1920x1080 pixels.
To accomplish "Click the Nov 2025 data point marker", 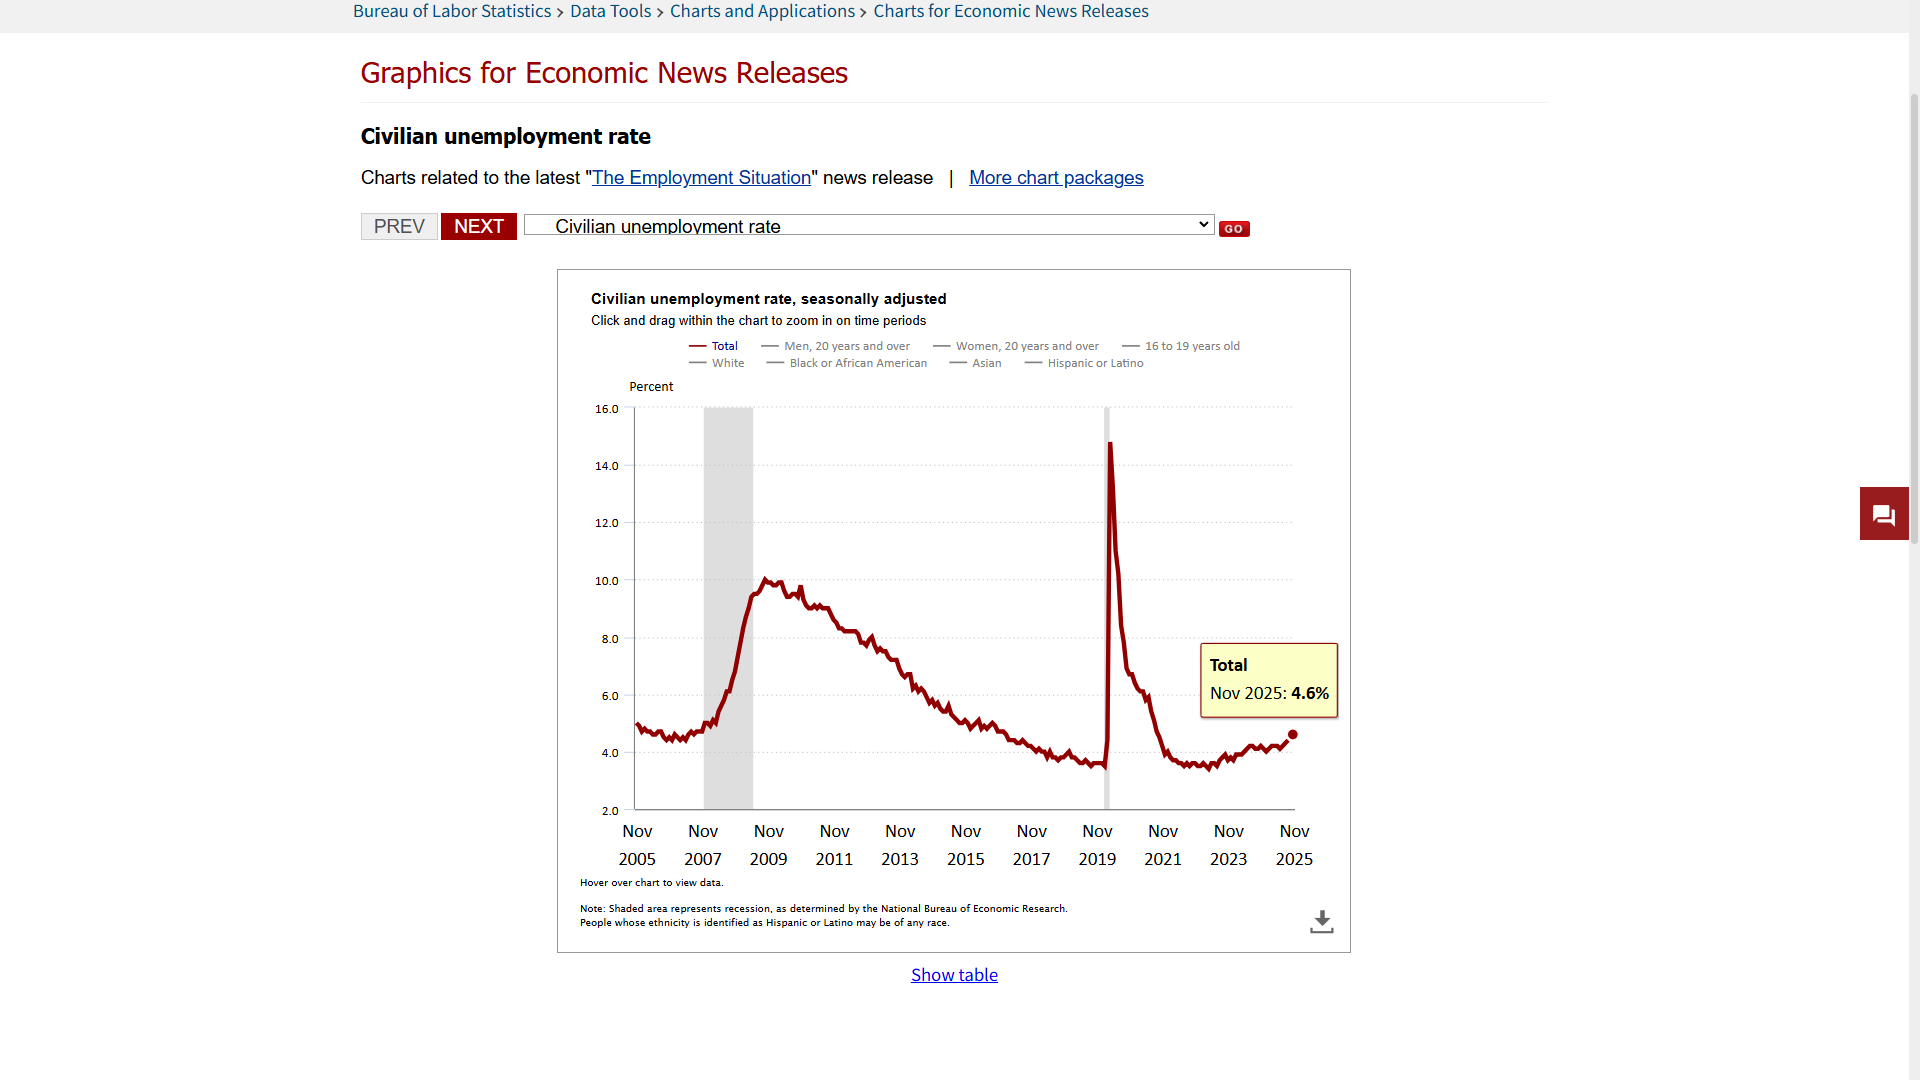I will pos(1292,735).
